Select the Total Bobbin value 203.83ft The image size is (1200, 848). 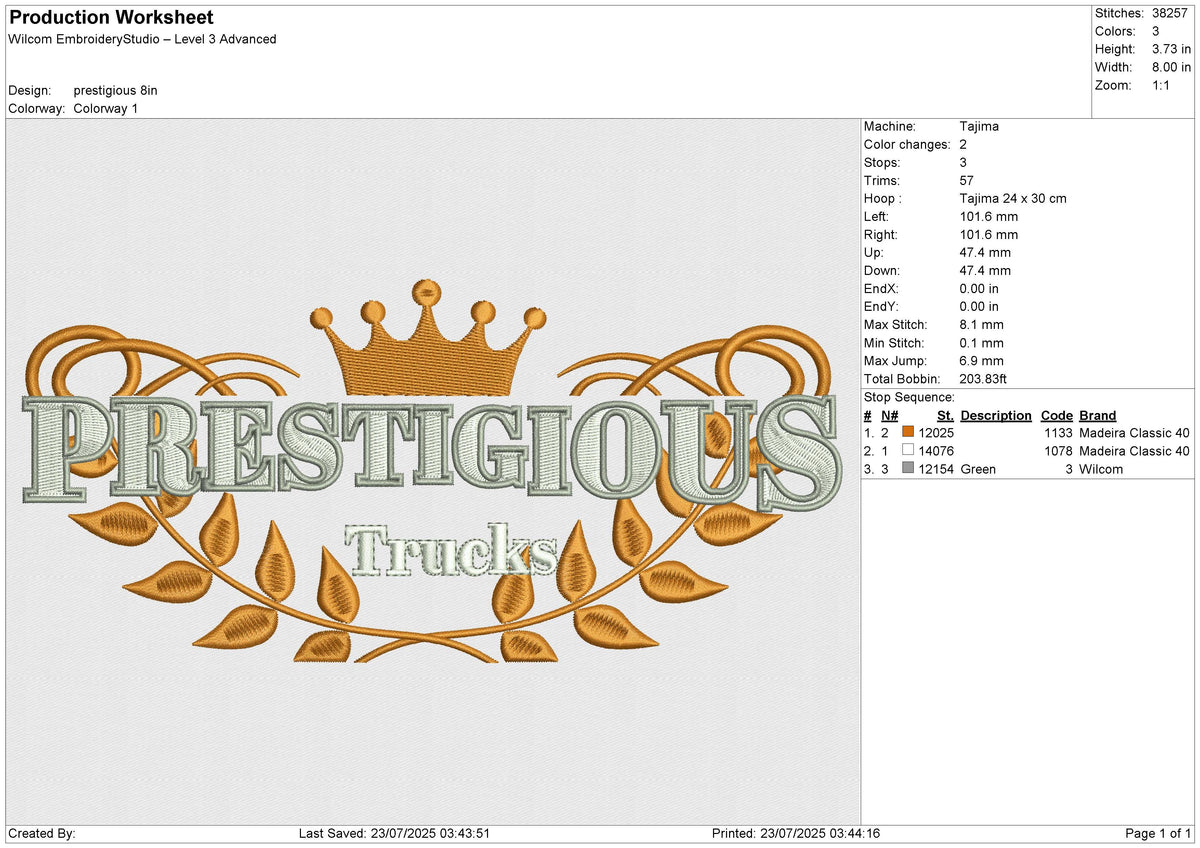(x=983, y=378)
